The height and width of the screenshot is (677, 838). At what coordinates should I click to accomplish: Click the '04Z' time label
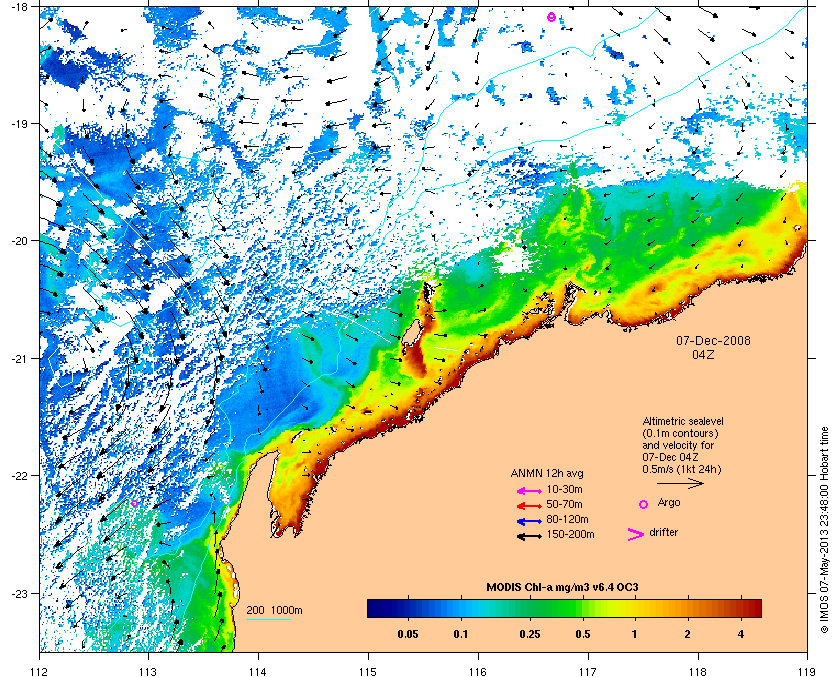point(703,355)
